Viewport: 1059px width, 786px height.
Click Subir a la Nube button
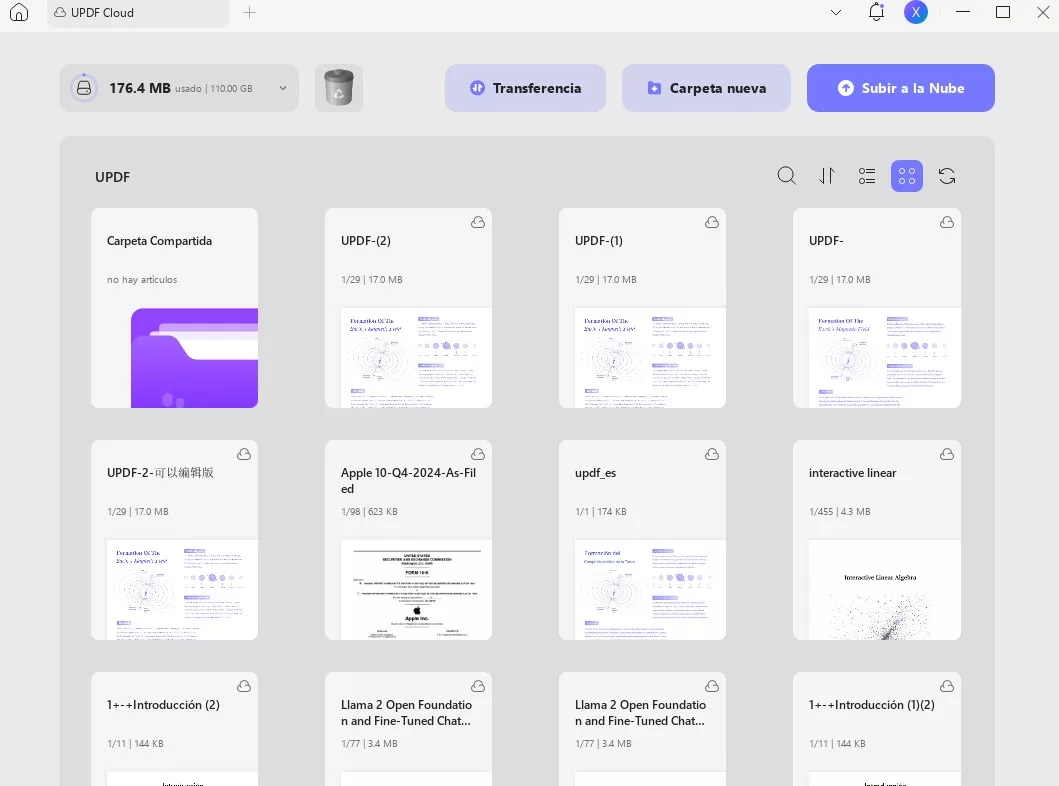click(900, 88)
